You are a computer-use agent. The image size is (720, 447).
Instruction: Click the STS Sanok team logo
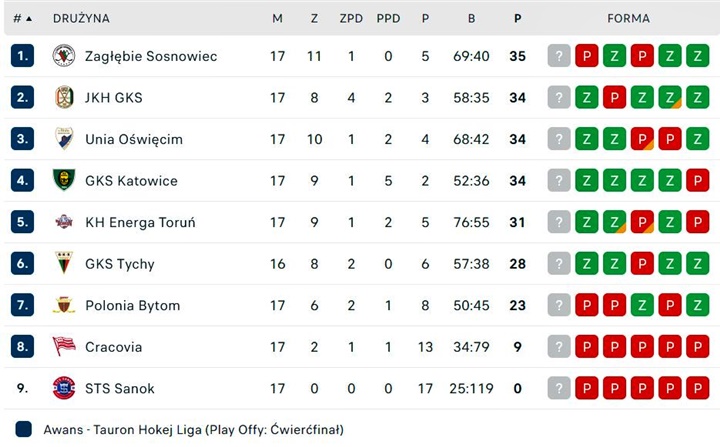[x=64, y=388]
